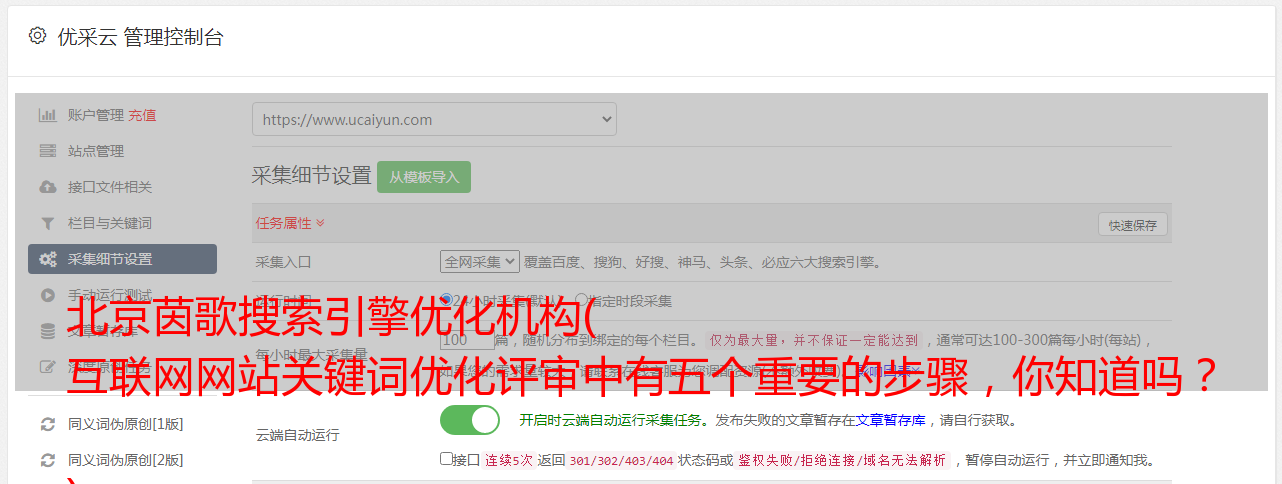Open the https://www.ucaiyun.com site dropdown
This screenshot has height=484, width=1282.
click(x=434, y=119)
